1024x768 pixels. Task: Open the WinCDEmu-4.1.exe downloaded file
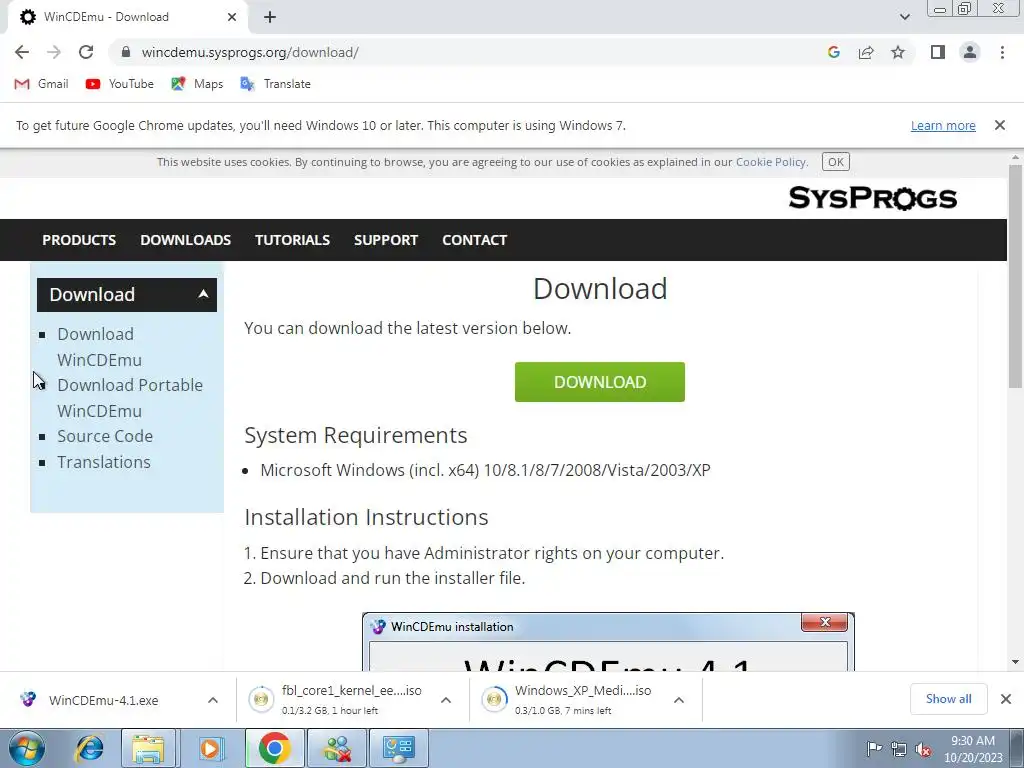coord(104,700)
